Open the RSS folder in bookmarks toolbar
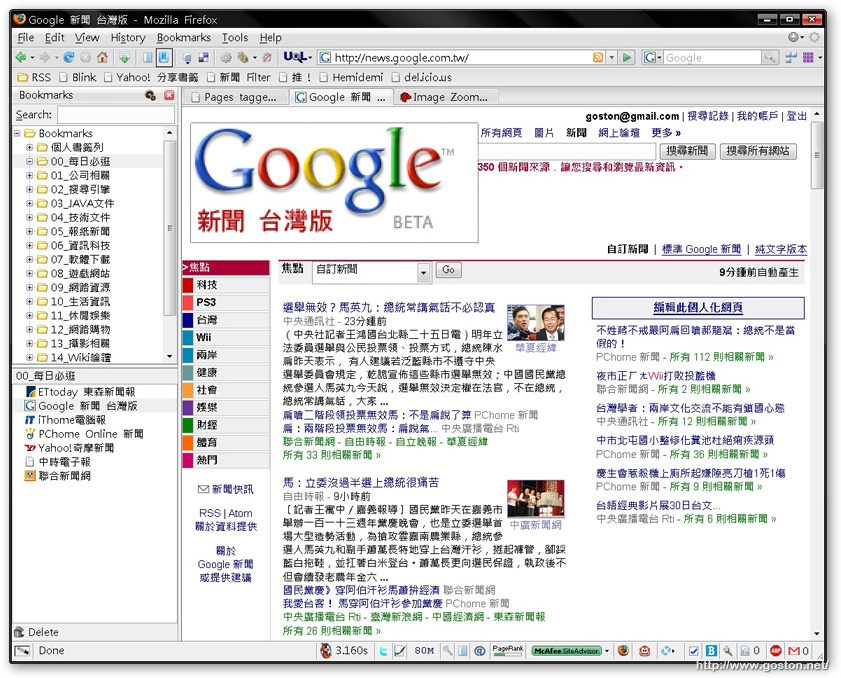The width and height of the screenshot is (841, 678). pos(34,77)
